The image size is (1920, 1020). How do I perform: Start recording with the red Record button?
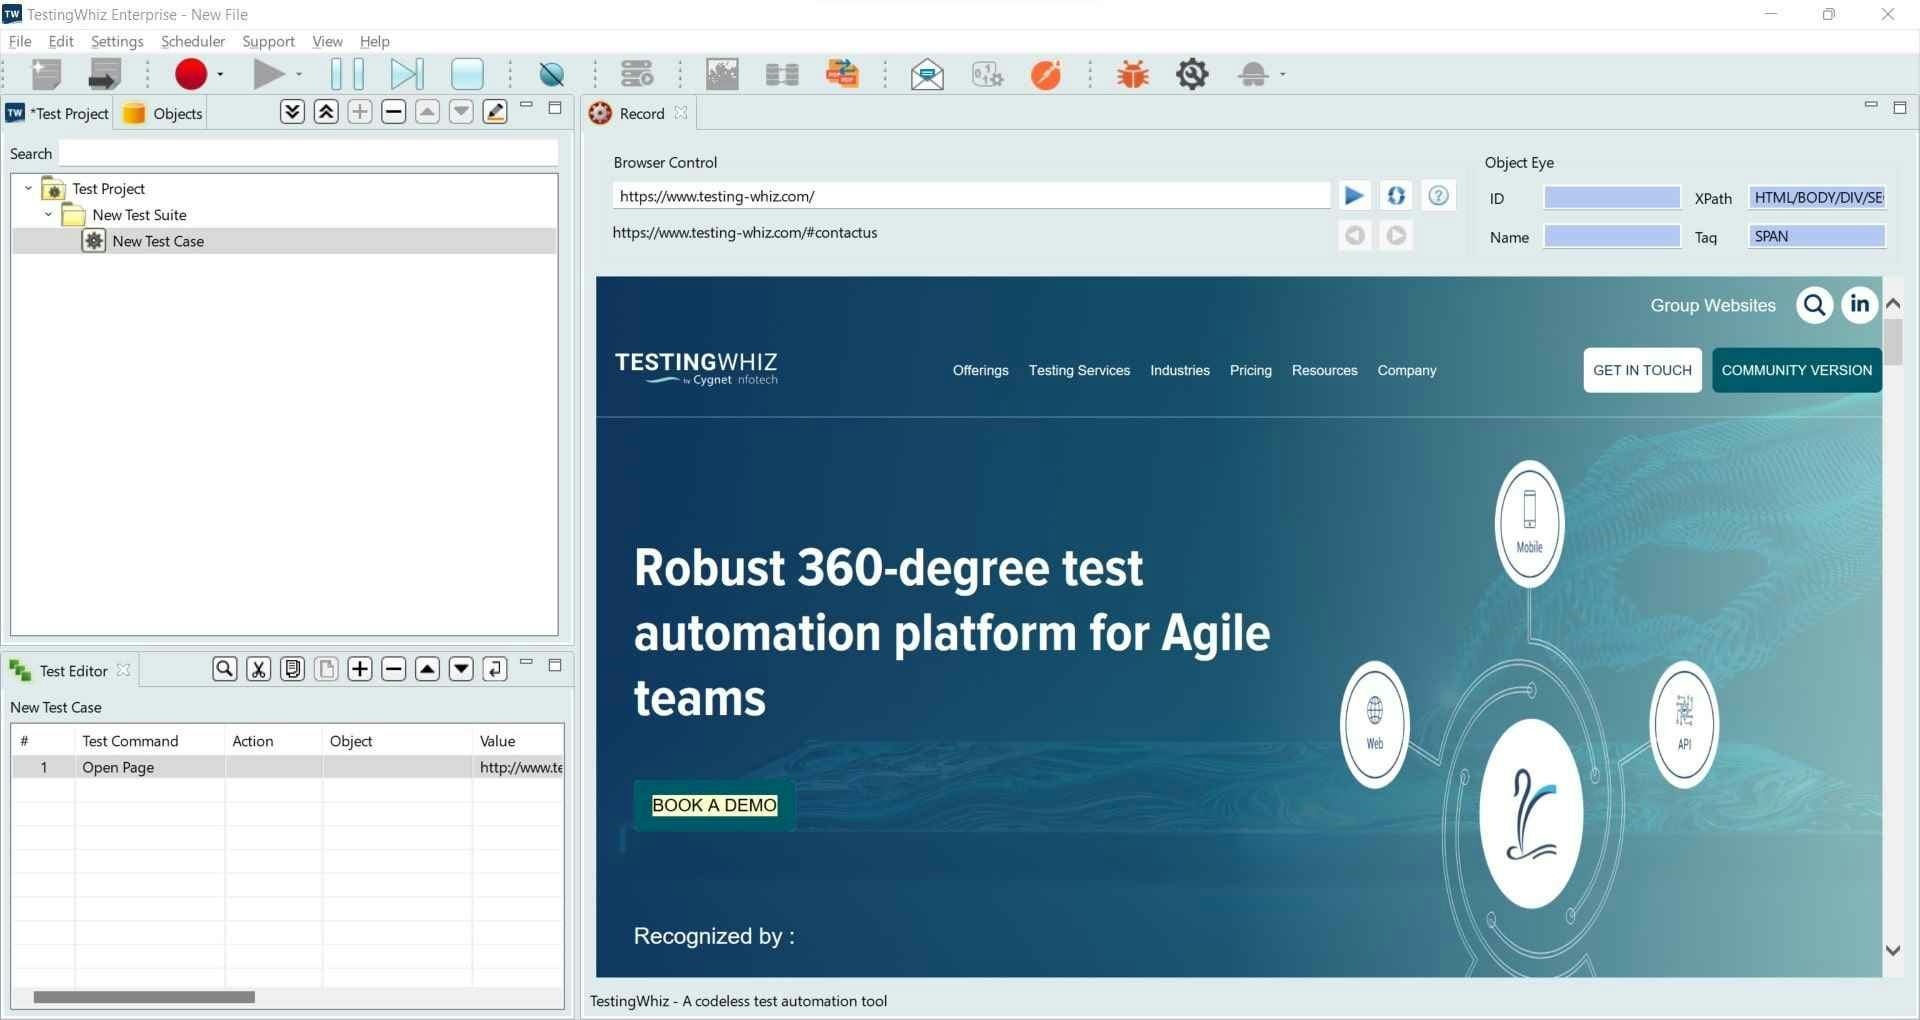point(191,74)
